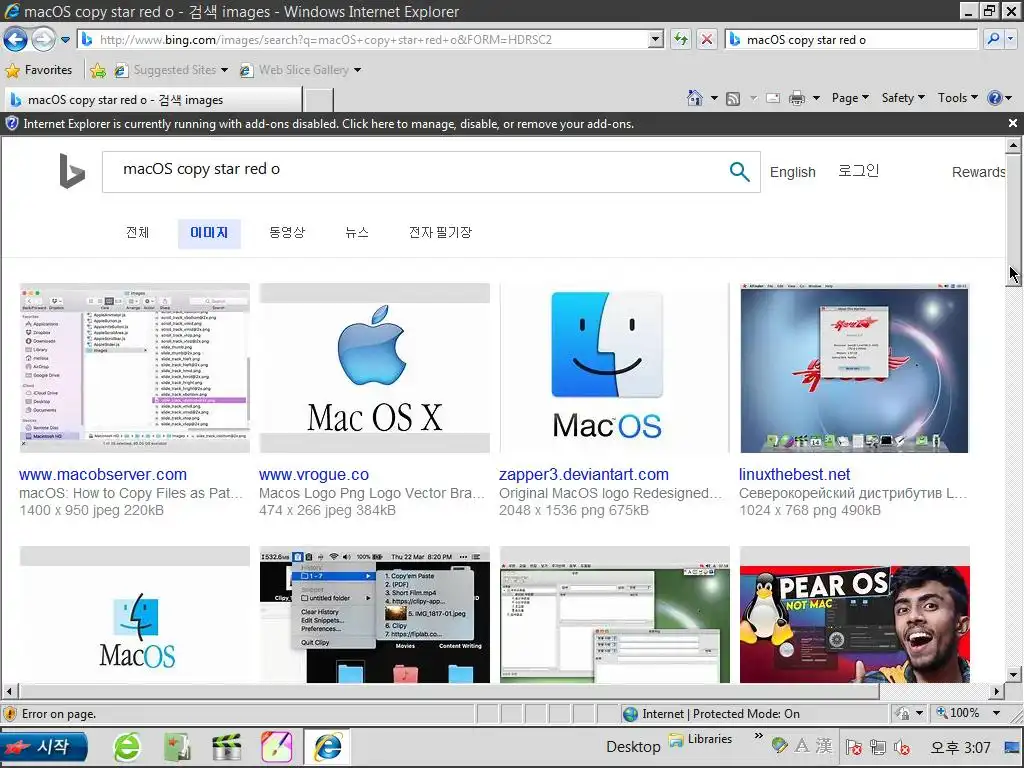
Task: Click the blue Help question mark icon
Action: 995,98
